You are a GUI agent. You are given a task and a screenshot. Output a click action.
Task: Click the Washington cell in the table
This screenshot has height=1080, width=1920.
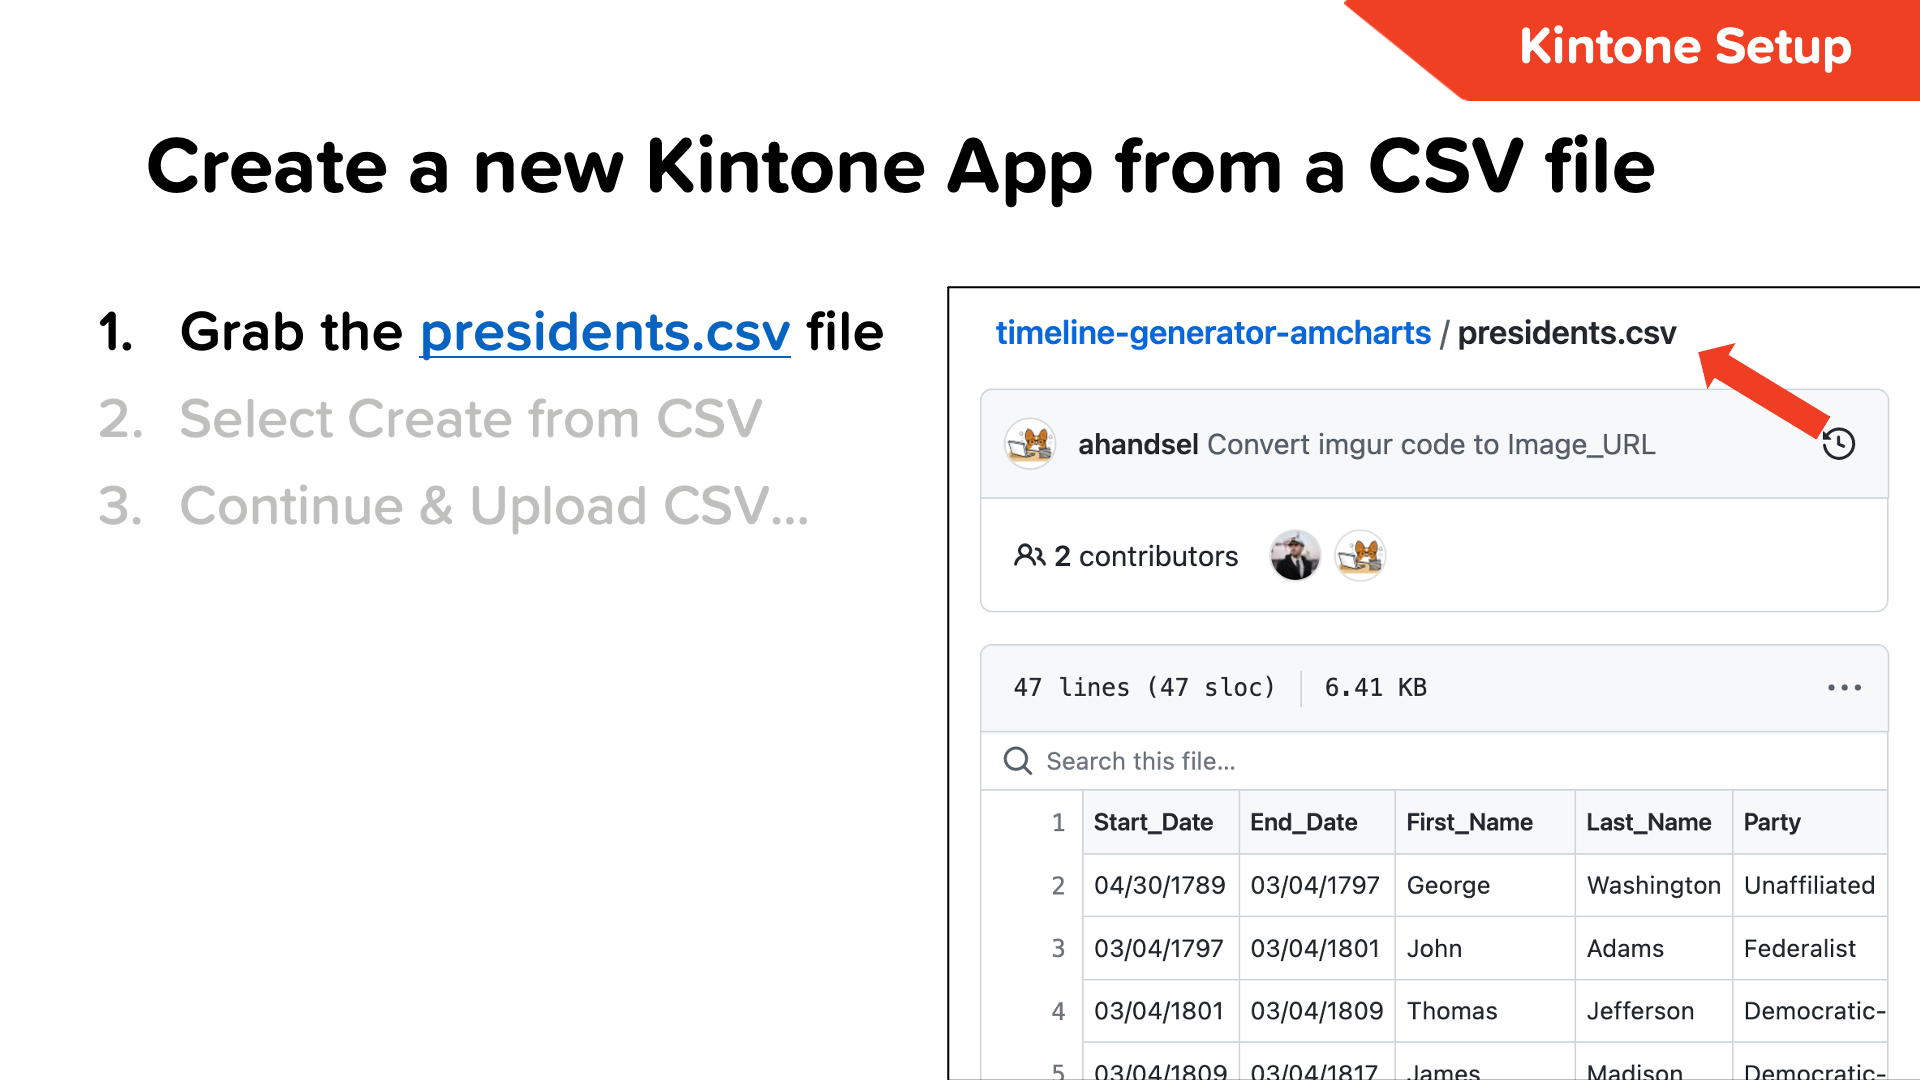pos(1653,885)
